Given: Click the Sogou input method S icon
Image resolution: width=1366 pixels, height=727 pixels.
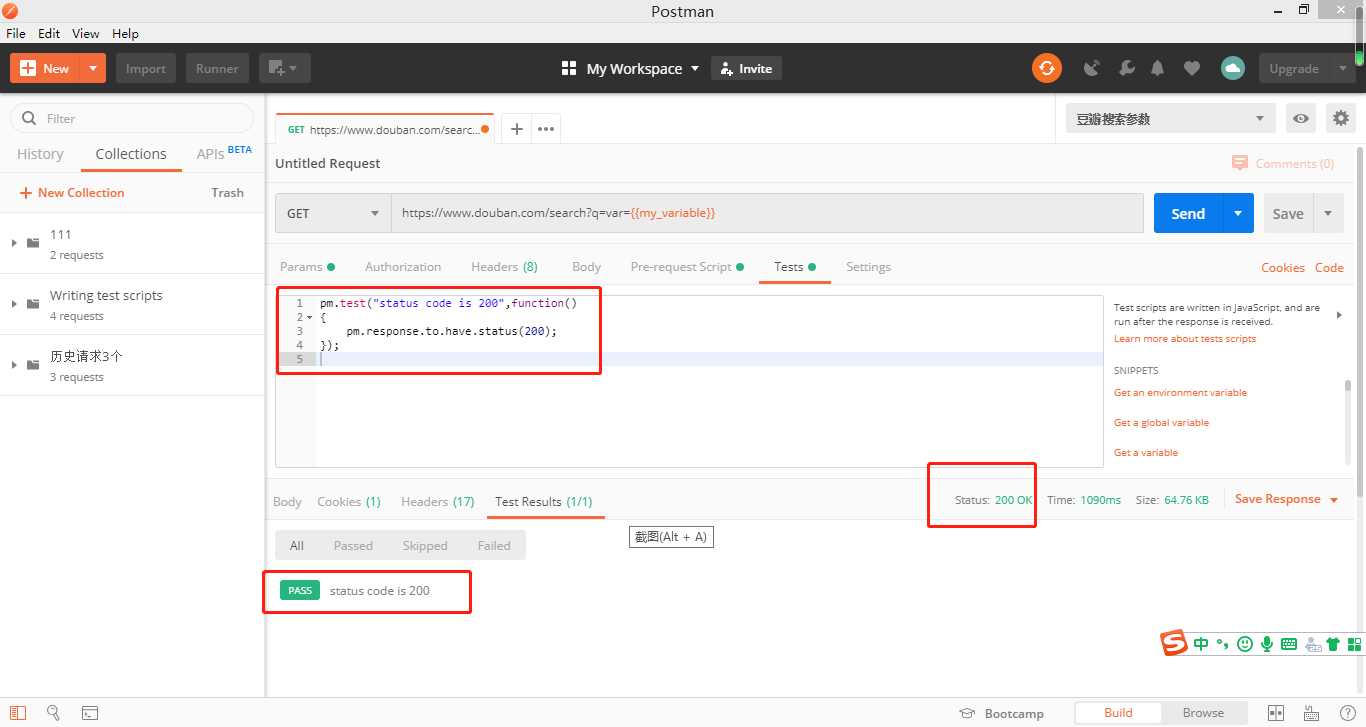Looking at the screenshot, I should point(1174,643).
